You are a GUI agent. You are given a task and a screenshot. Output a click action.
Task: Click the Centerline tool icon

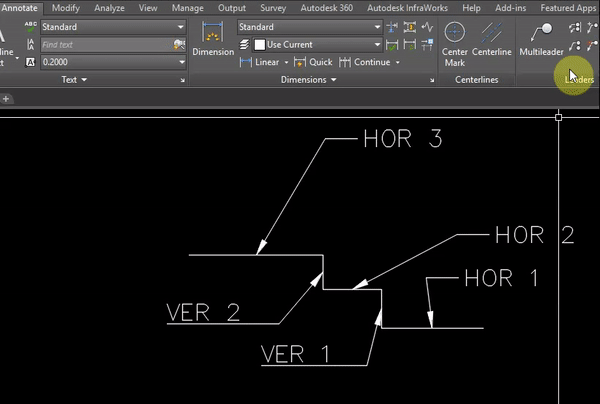[x=491, y=33]
